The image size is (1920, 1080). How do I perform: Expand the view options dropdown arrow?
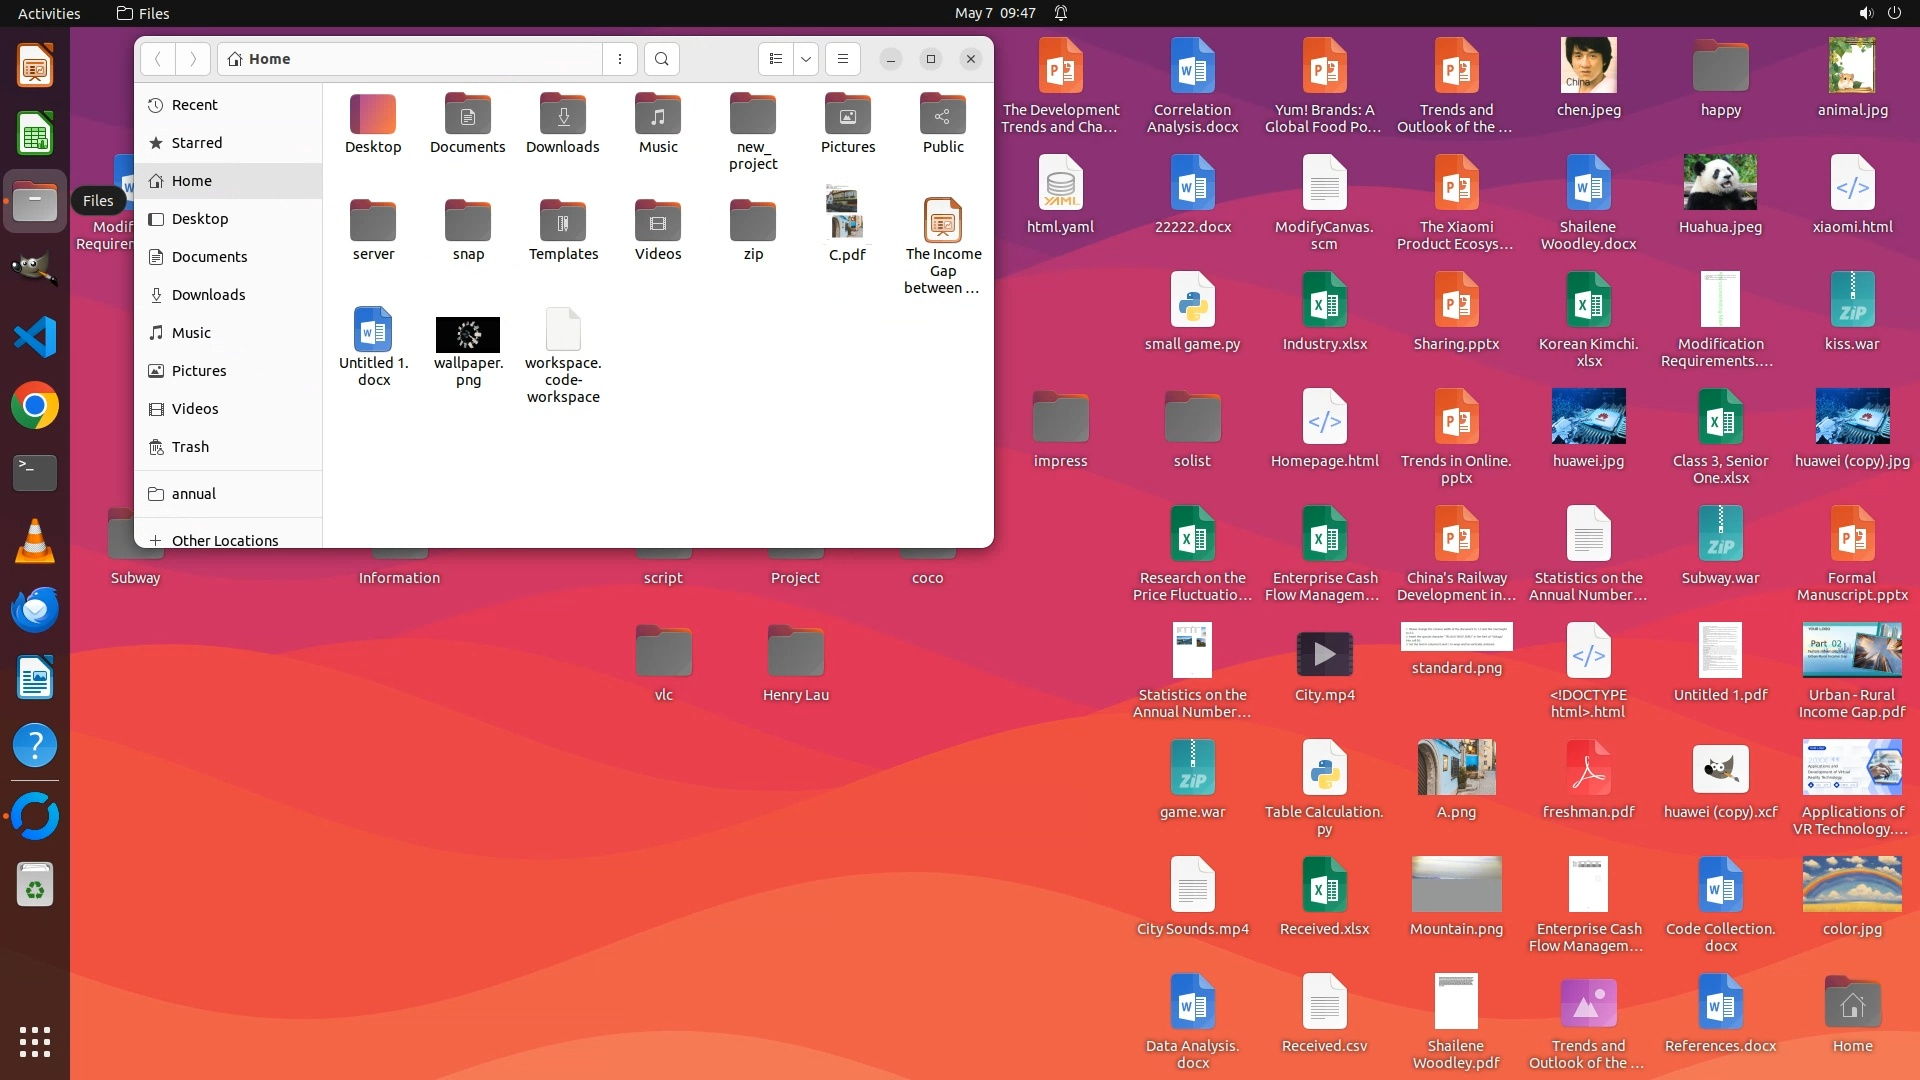click(806, 59)
